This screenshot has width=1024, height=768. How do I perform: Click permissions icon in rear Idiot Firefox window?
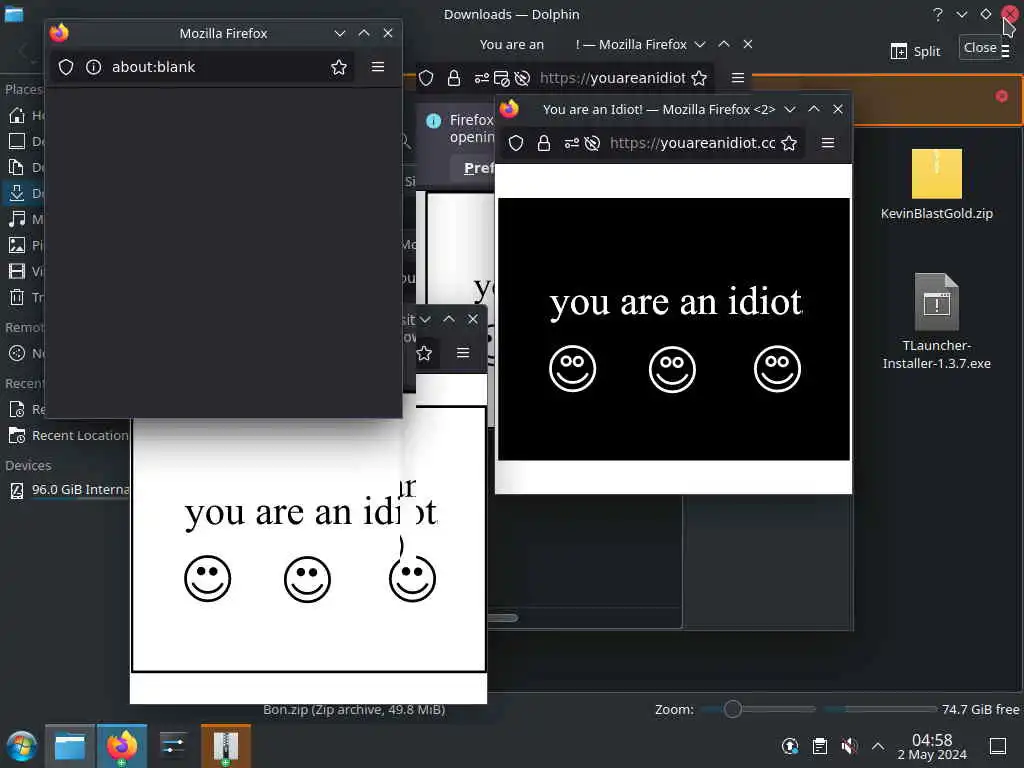point(481,78)
